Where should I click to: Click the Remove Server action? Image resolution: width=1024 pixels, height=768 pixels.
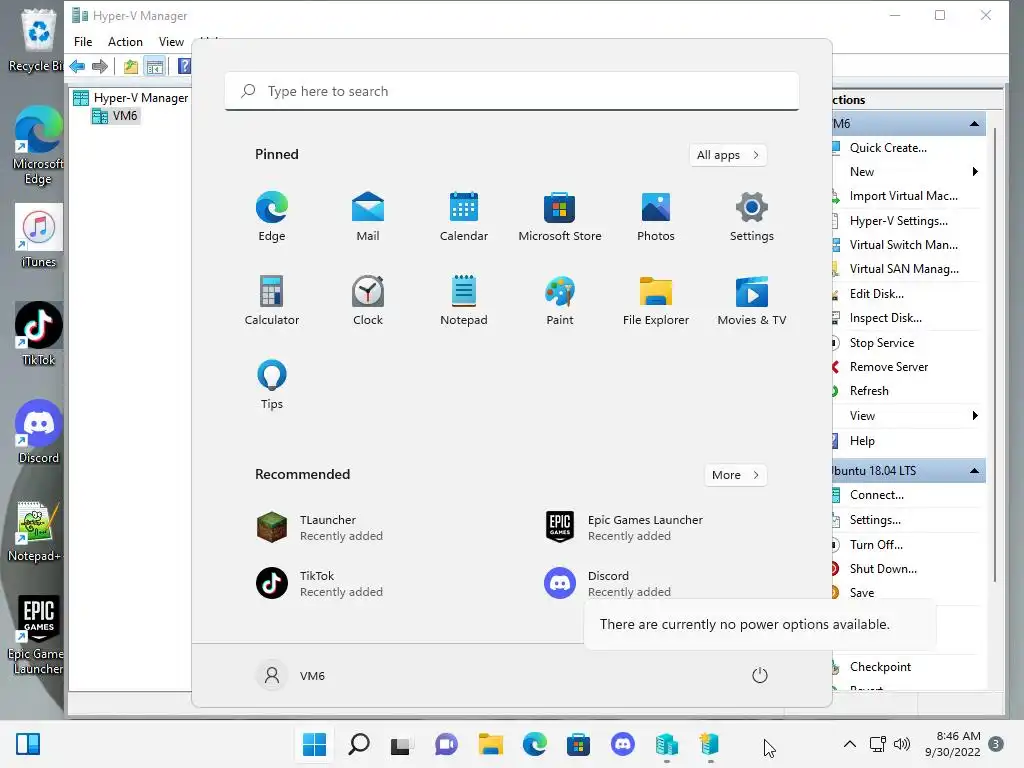(x=889, y=367)
